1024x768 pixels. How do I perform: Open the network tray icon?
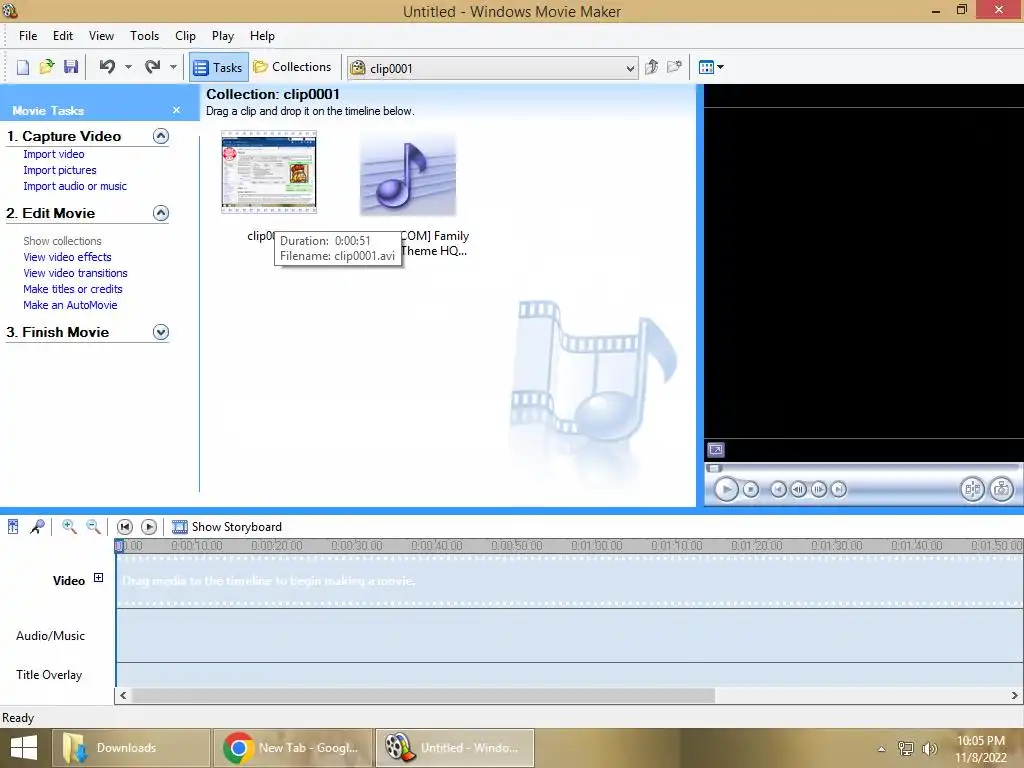(906, 748)
